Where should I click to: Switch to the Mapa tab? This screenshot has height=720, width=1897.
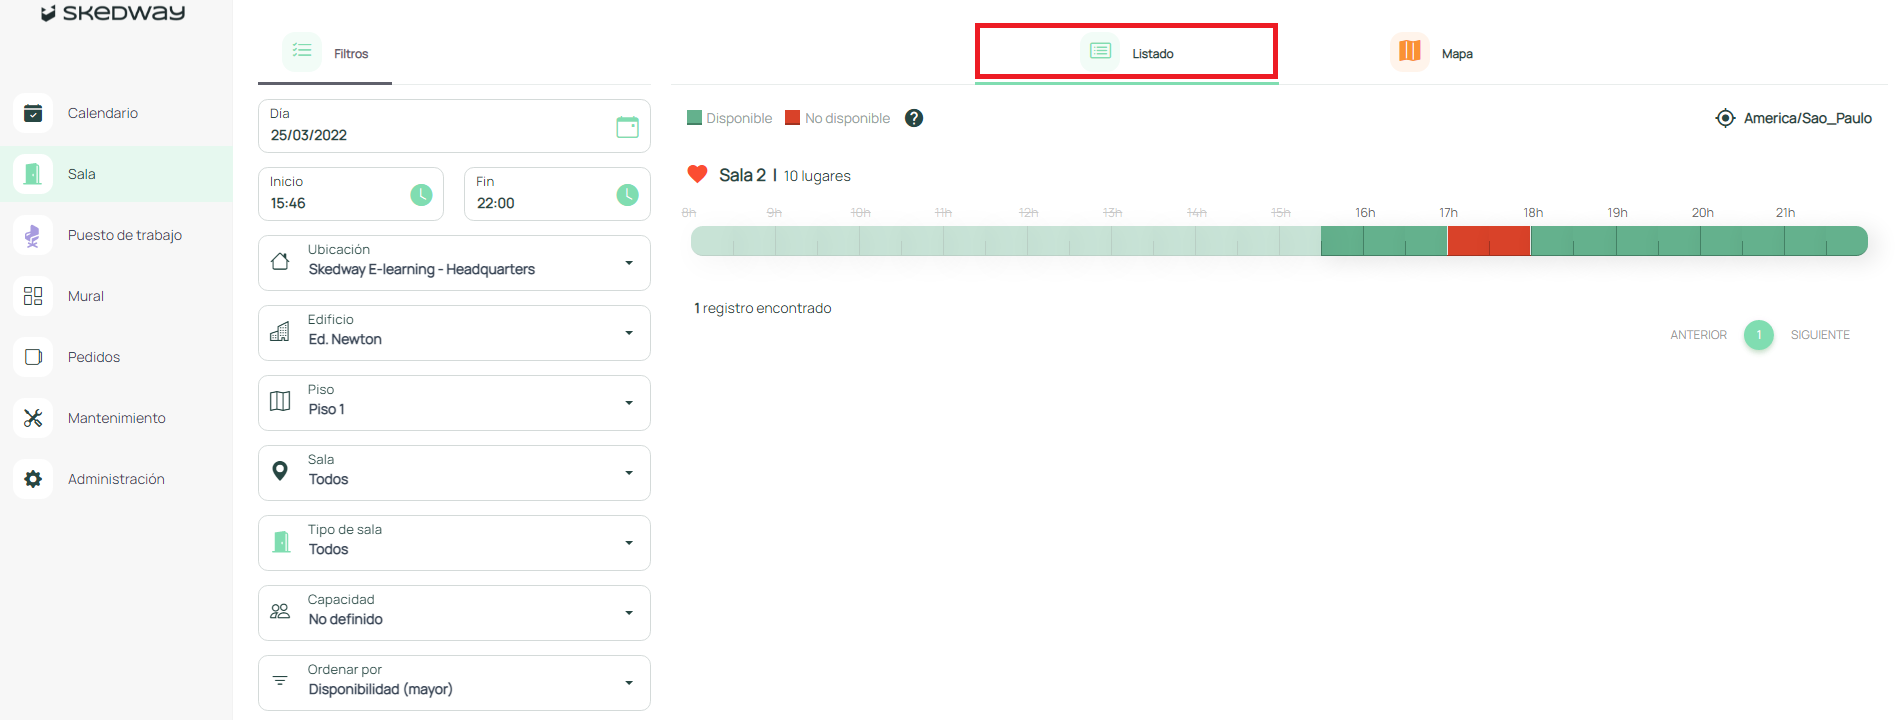pos(1432,52)
